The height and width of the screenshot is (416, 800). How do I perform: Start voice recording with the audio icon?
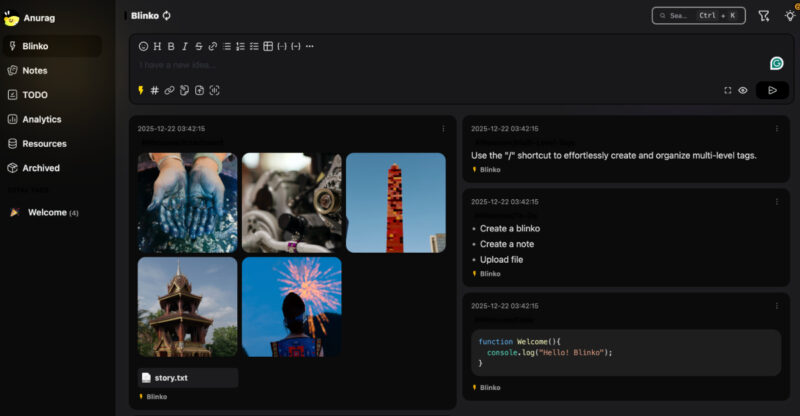[214, 90]
